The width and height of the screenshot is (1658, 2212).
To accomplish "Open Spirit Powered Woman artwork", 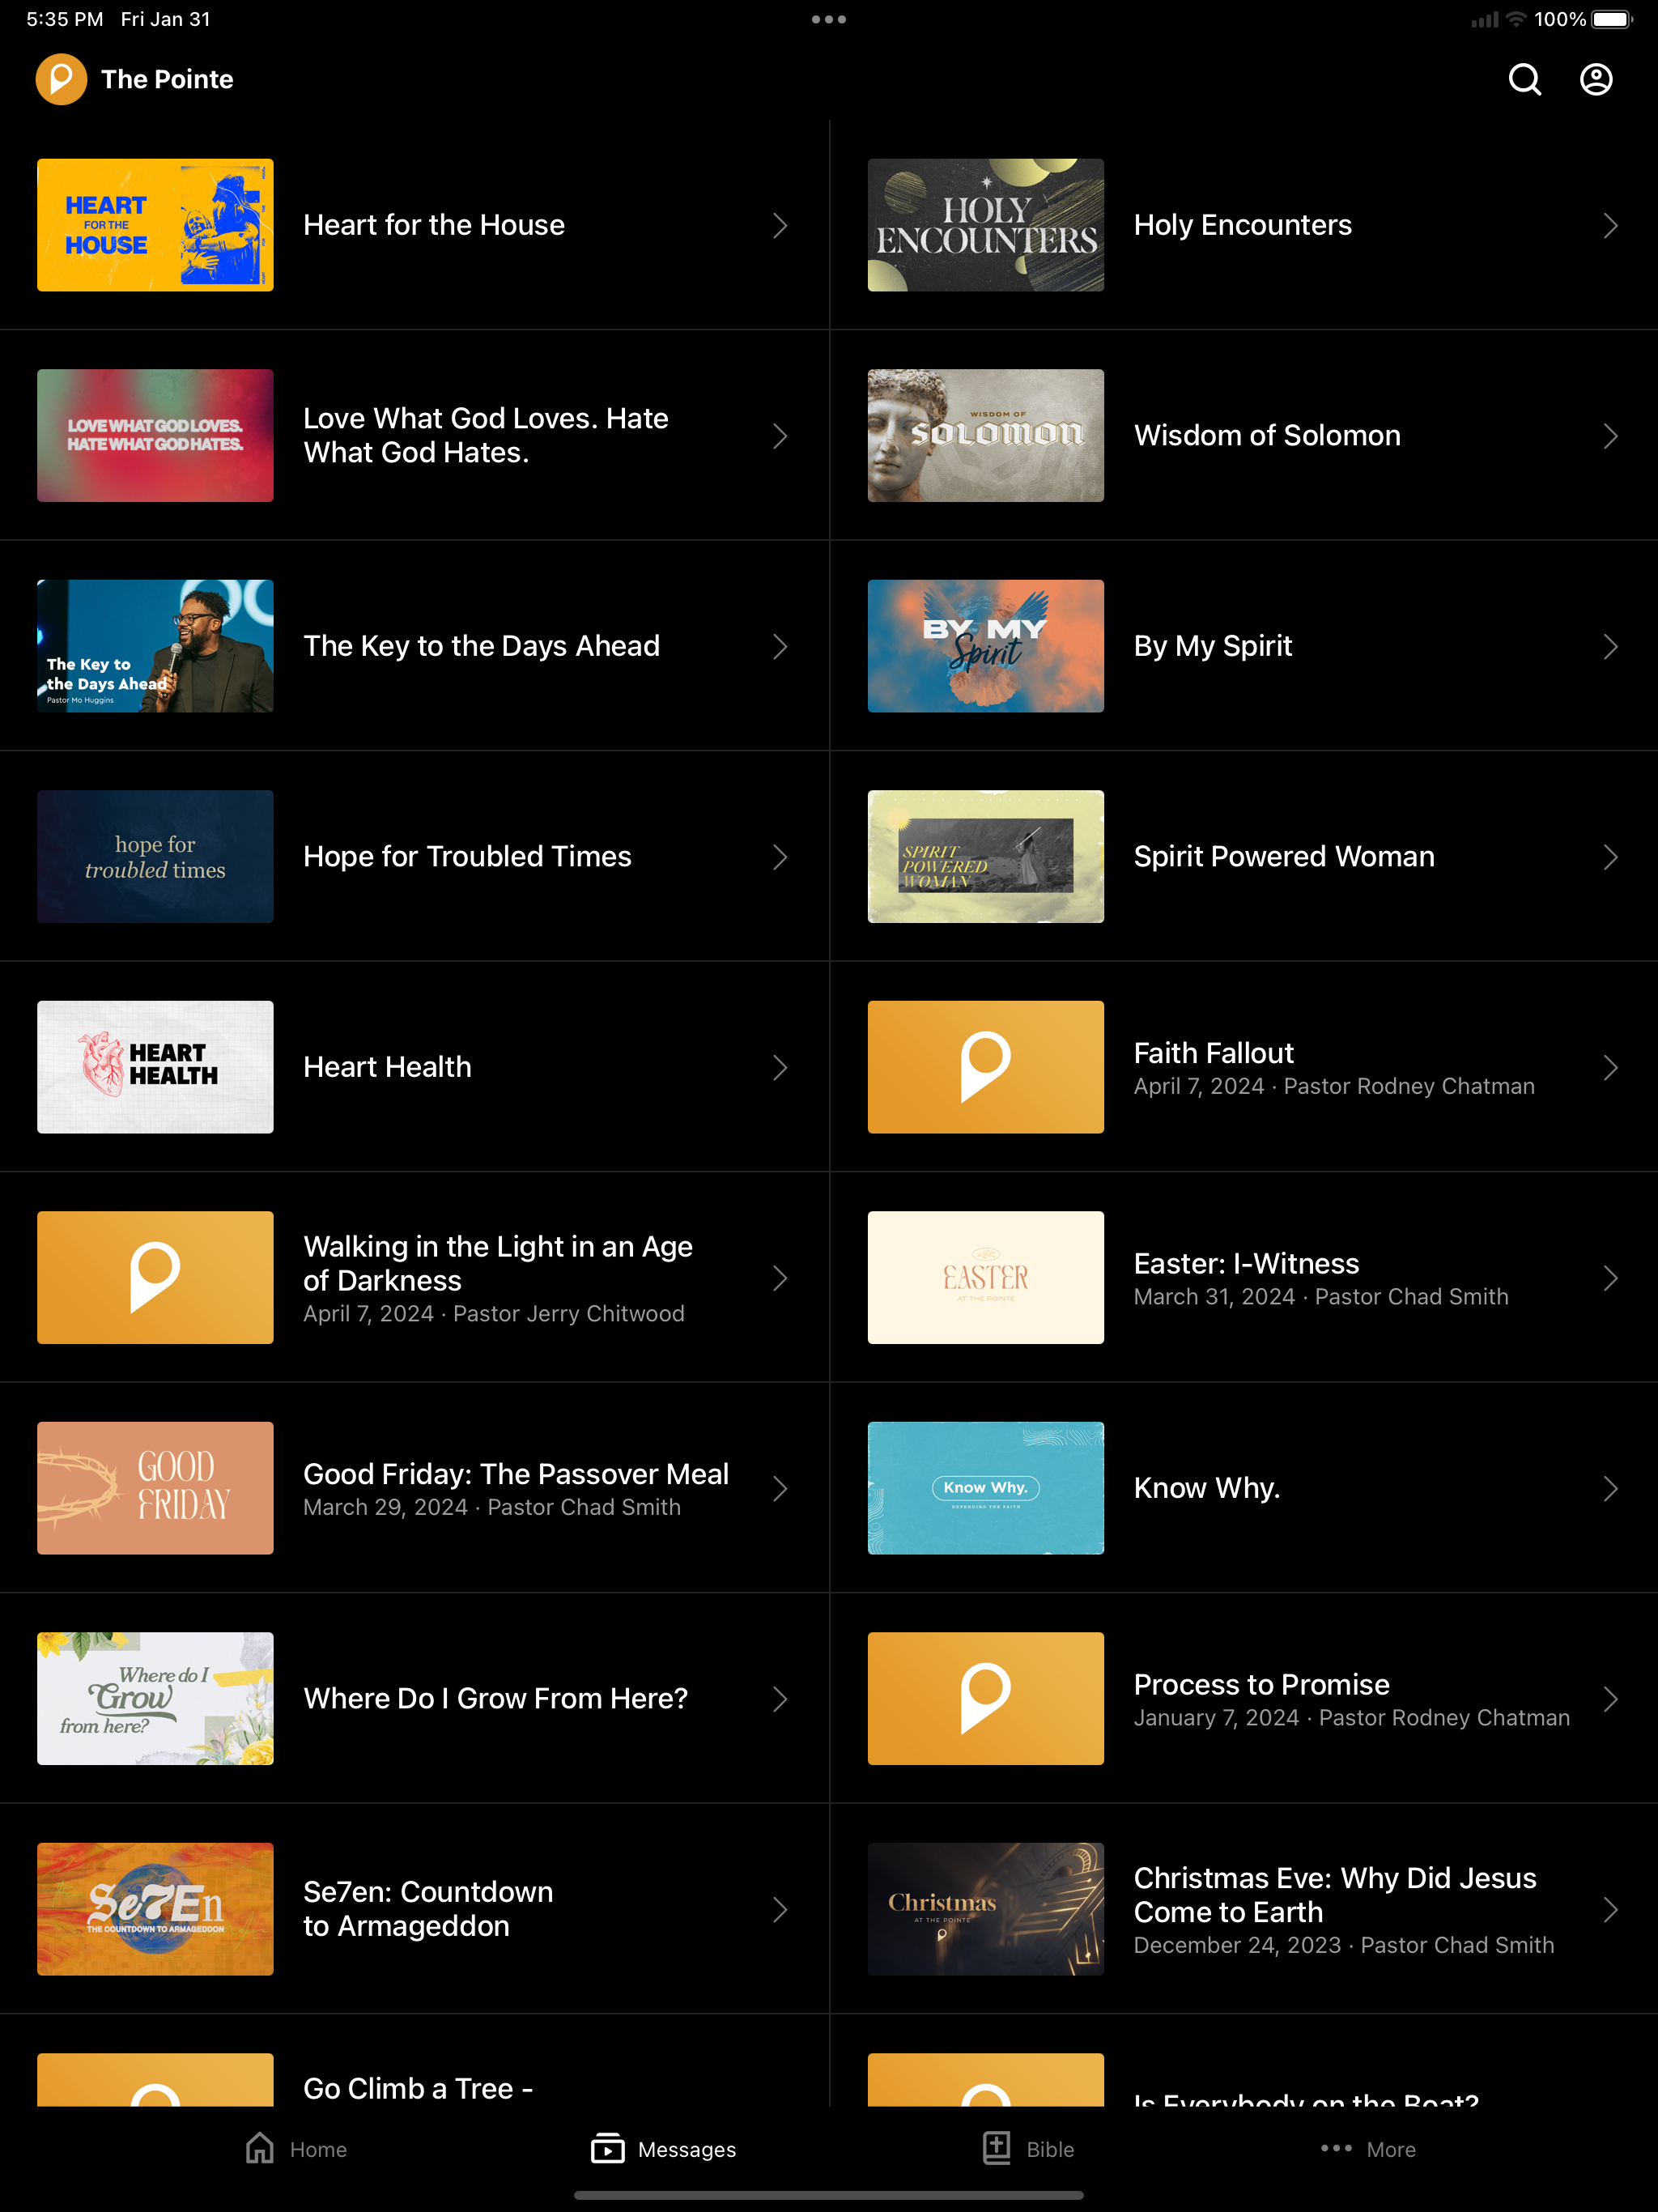I will point(985,857).
